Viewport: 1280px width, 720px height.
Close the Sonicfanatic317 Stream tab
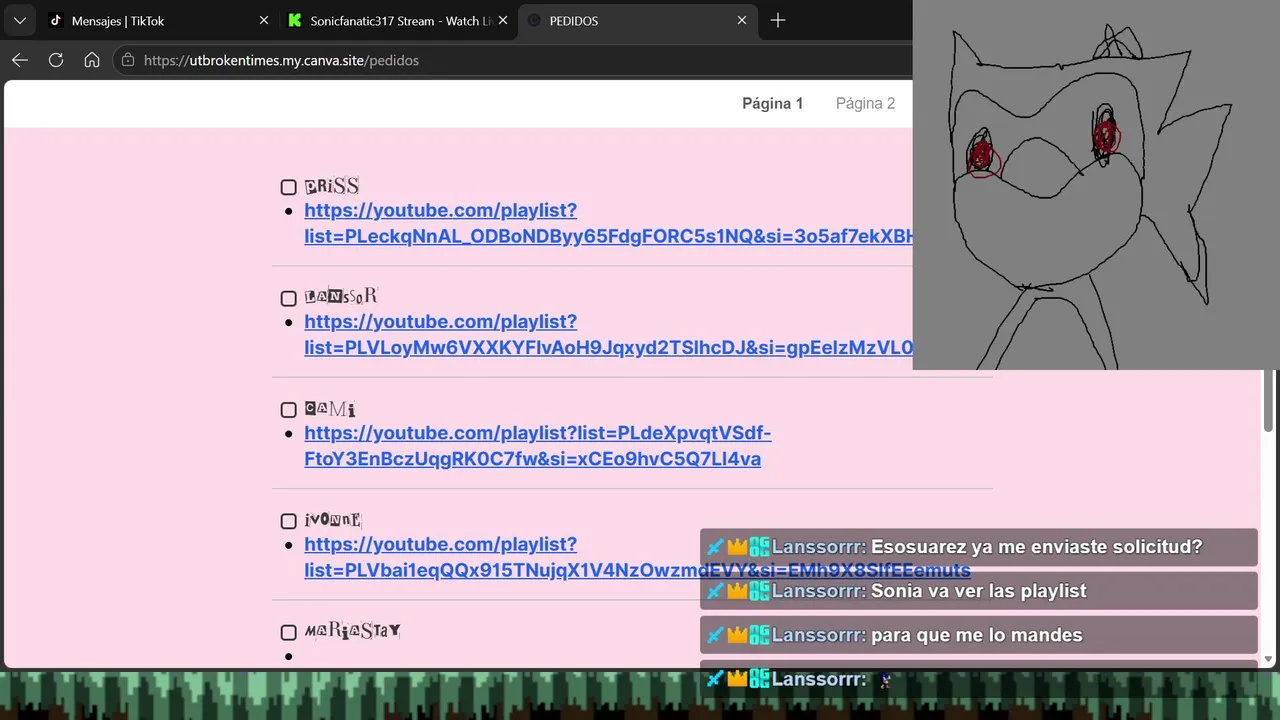pos(503,20)
